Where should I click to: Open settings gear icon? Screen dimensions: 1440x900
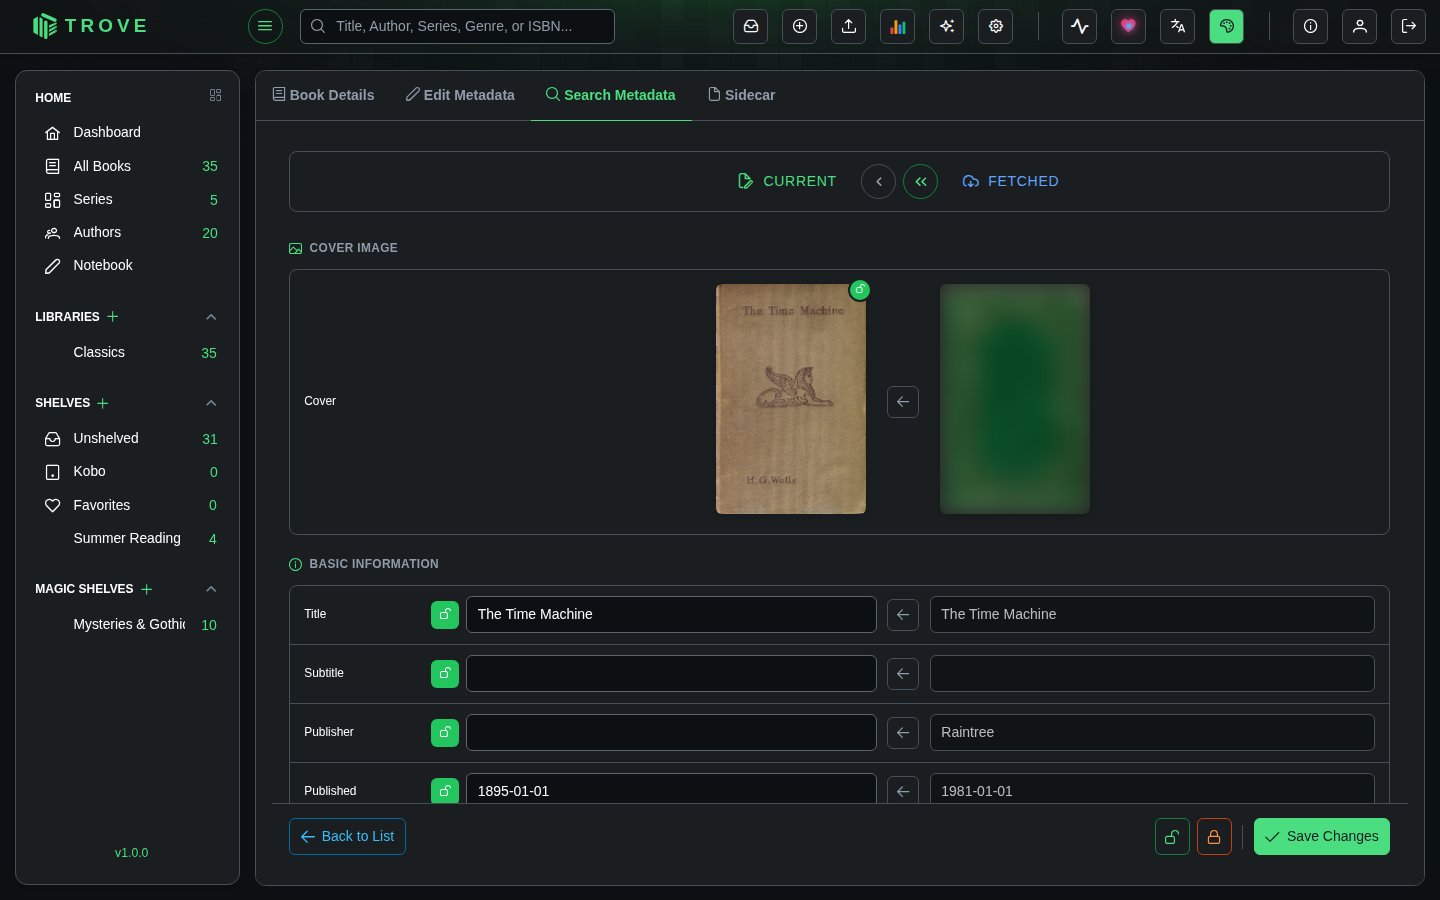point(996,26)
